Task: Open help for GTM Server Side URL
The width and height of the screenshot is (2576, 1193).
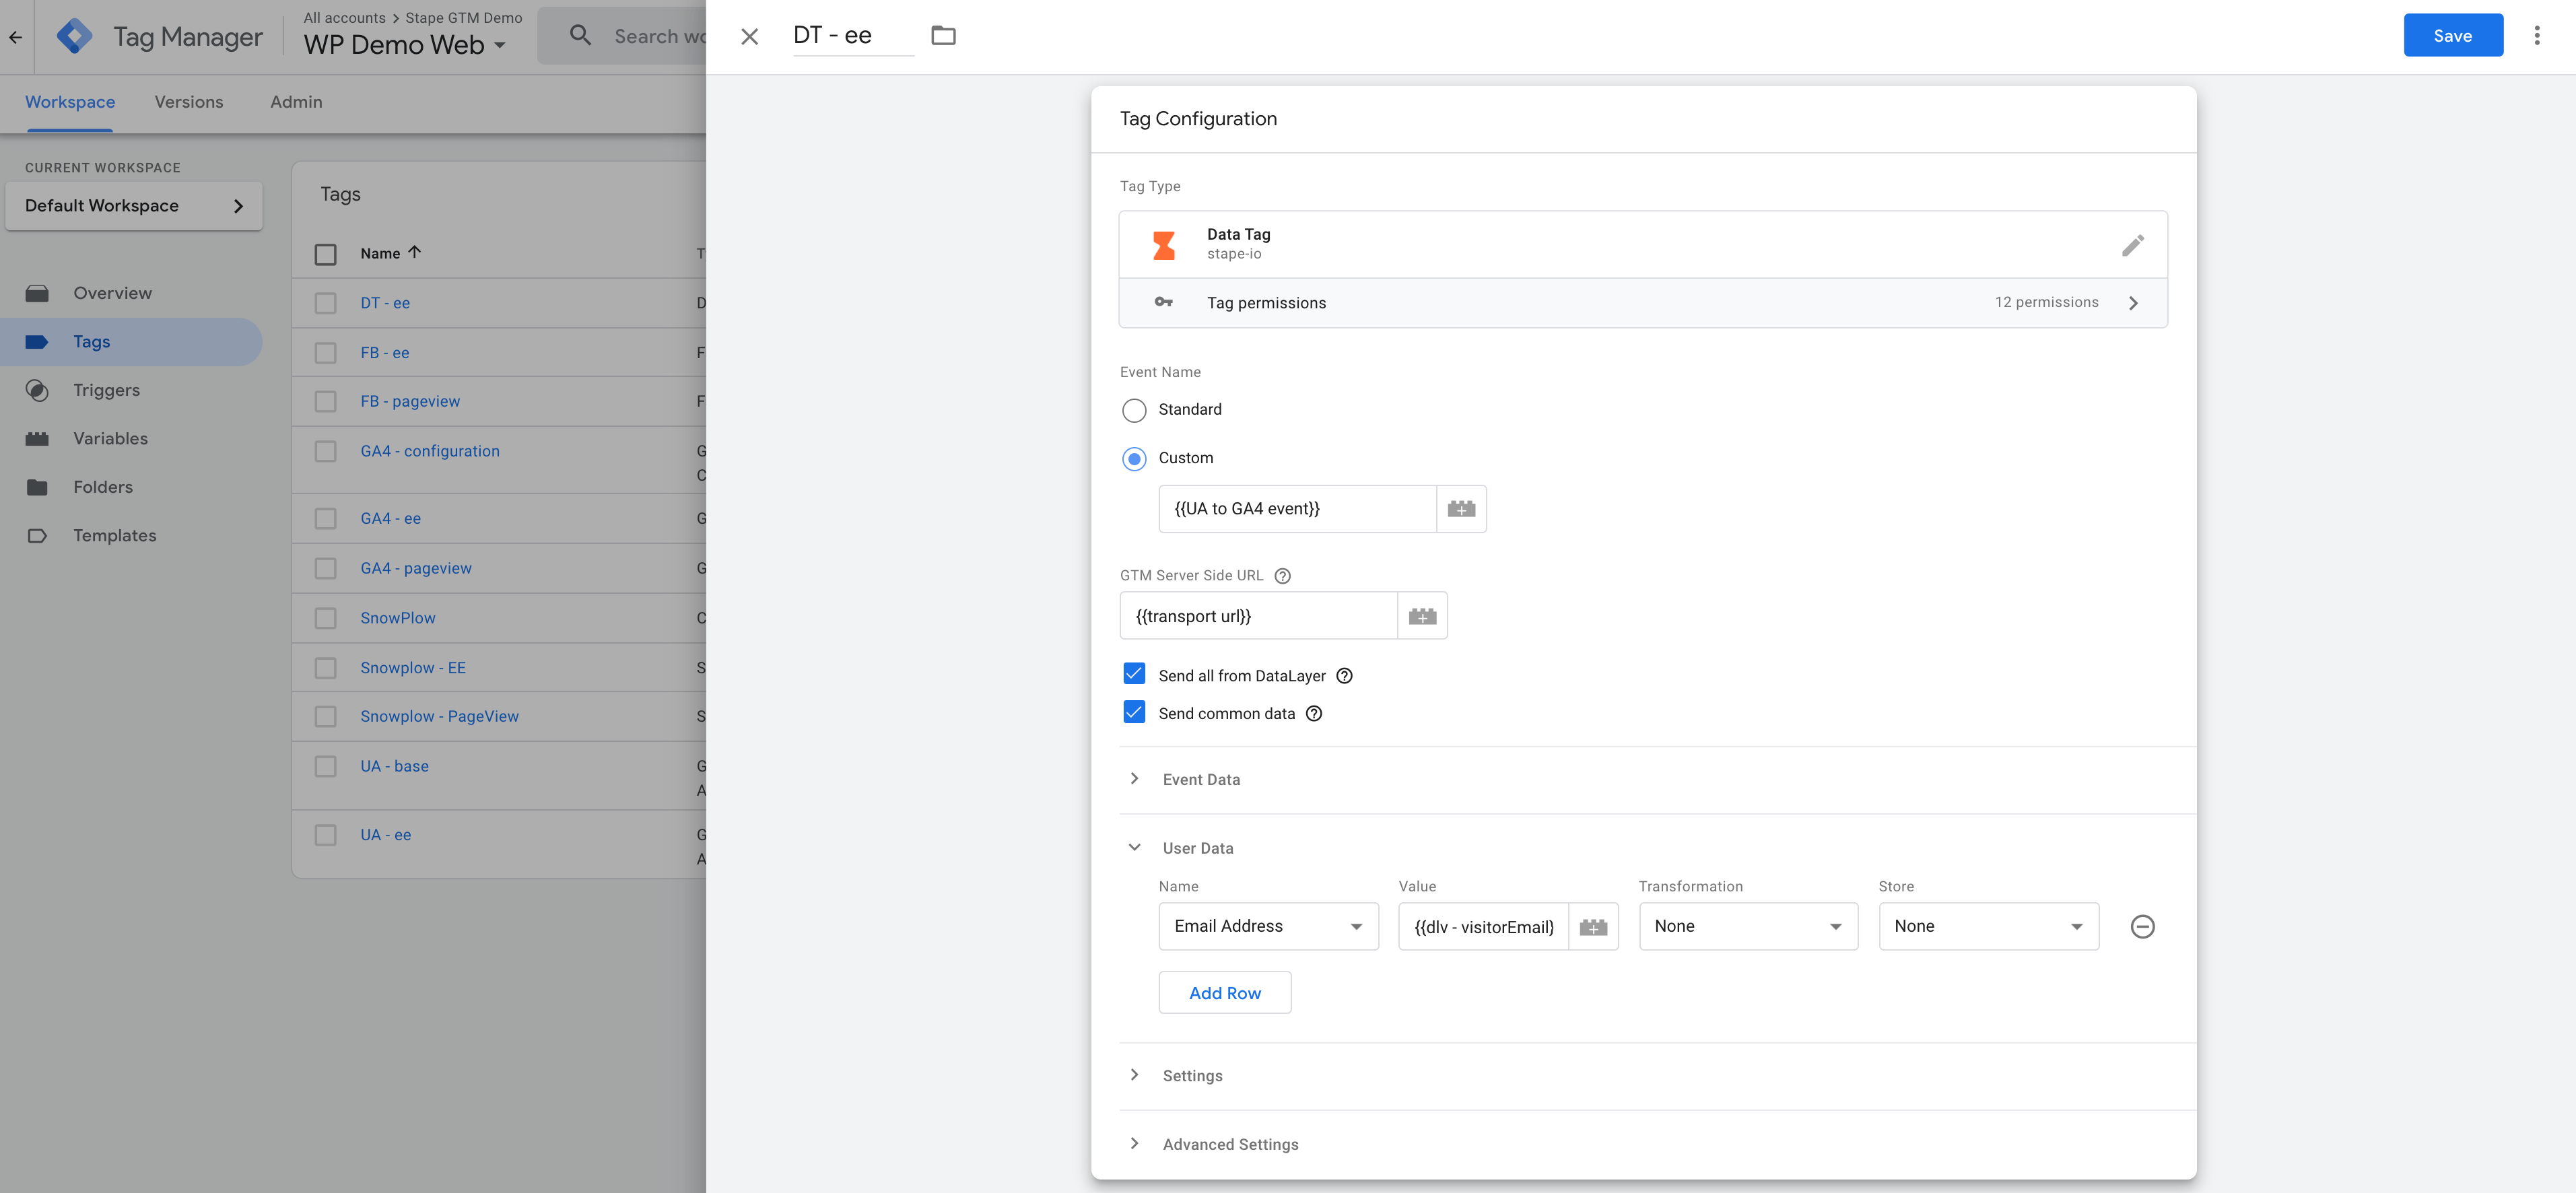Action: pos(1282,576)
